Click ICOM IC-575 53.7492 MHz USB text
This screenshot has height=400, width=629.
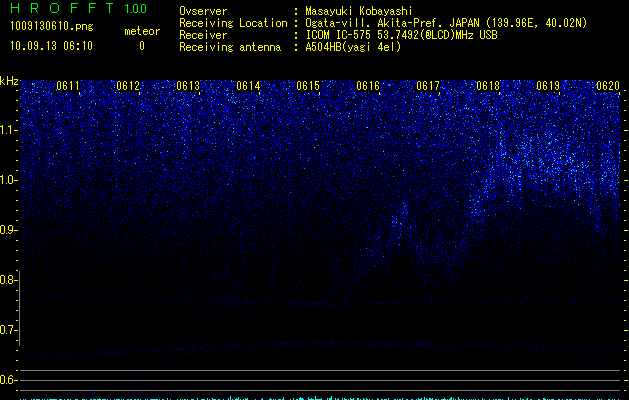[402, 35]
